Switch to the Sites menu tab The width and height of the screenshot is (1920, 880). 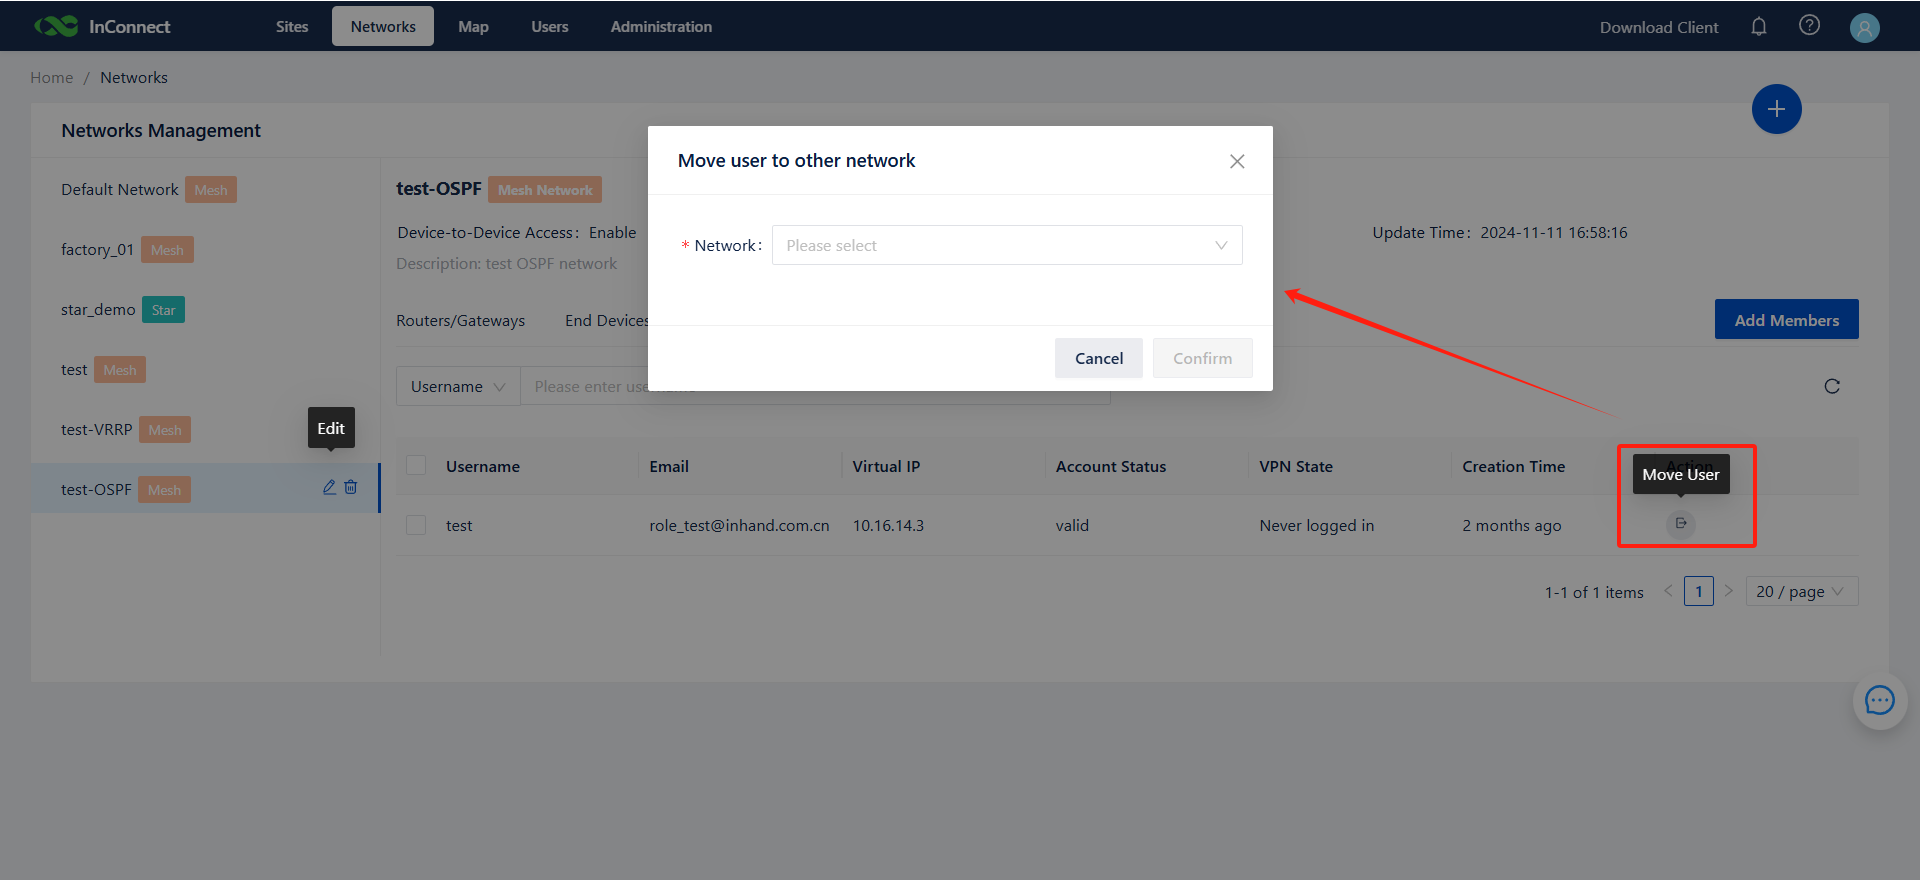tap(292, 27)
